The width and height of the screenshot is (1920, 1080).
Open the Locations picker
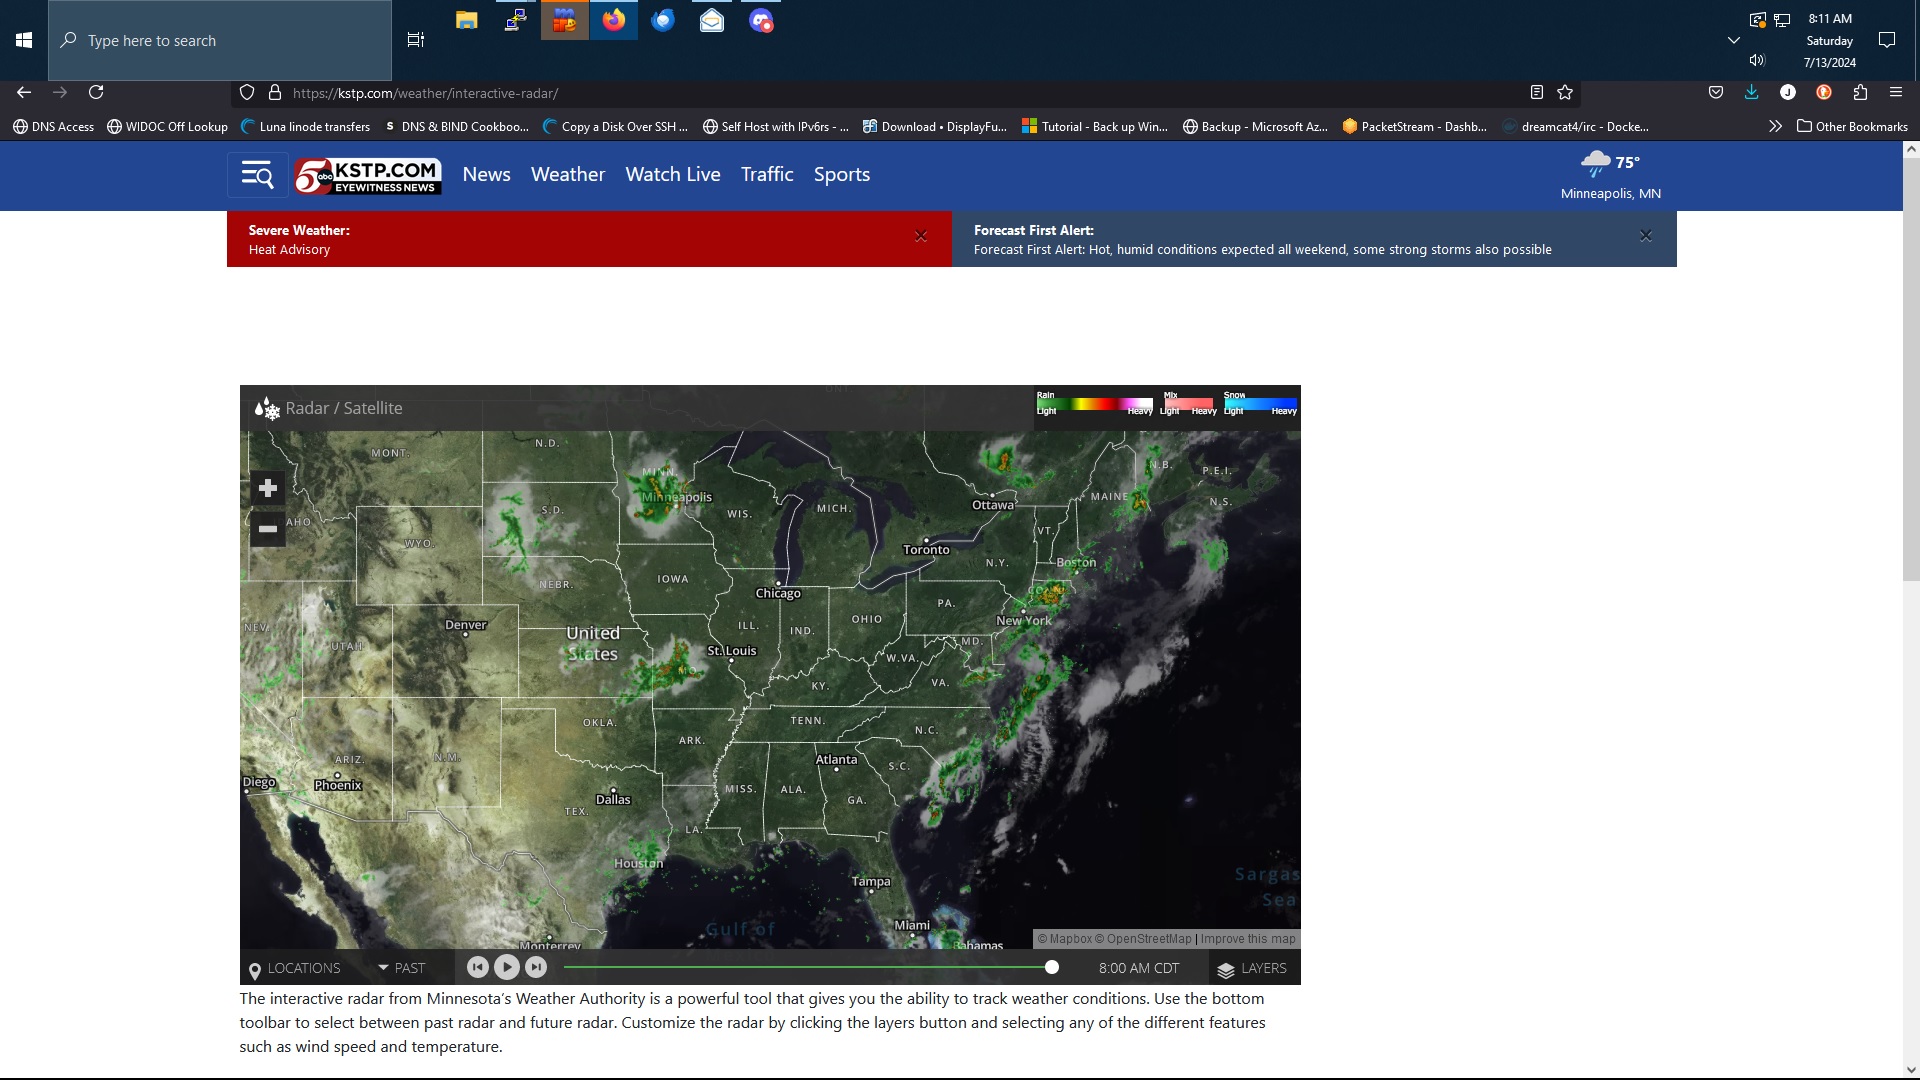pyautogui.click(x=295, y=968)
